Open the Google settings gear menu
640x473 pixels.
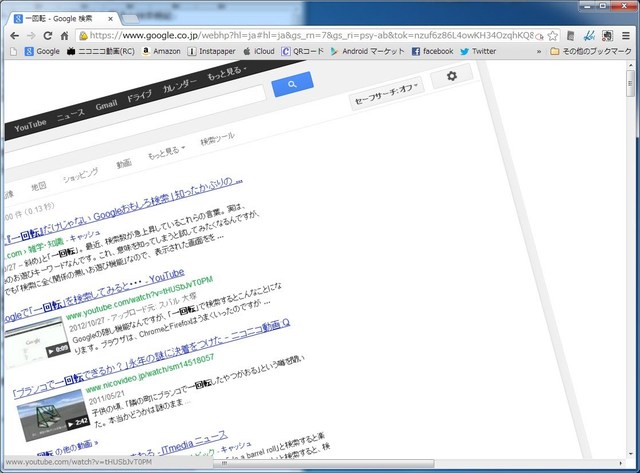[x=452, y=77]
